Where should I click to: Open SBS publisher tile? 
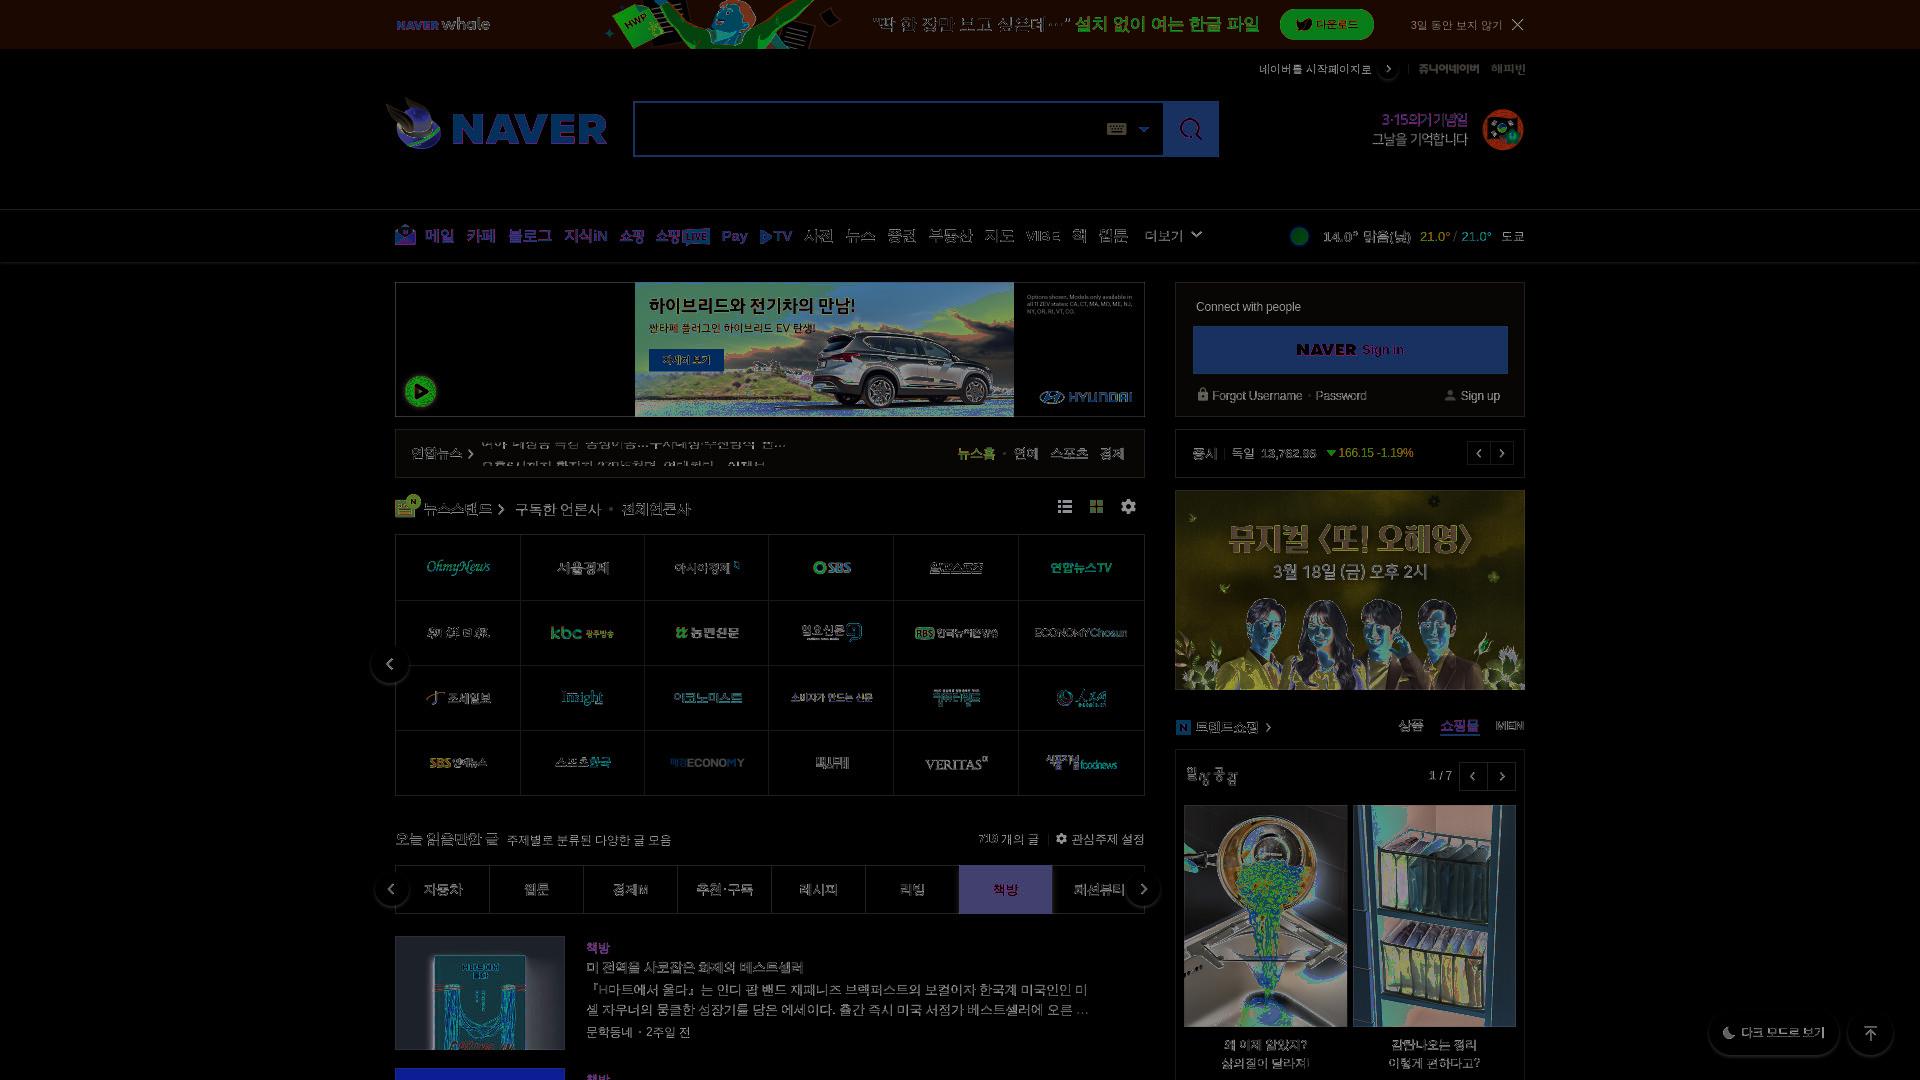point(831,567)
